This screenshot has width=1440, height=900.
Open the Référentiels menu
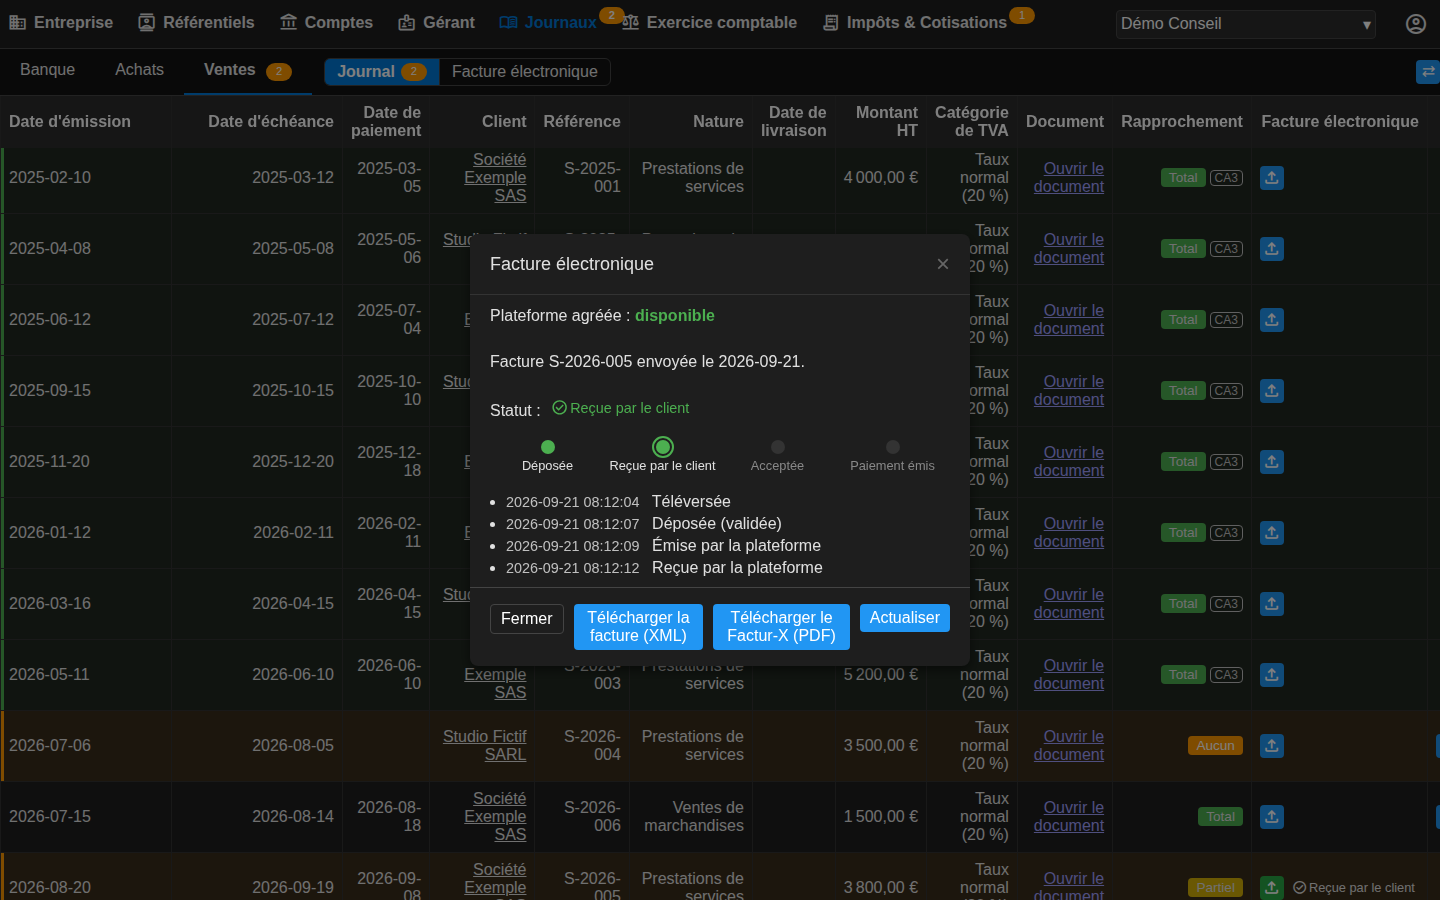(196, 22)
